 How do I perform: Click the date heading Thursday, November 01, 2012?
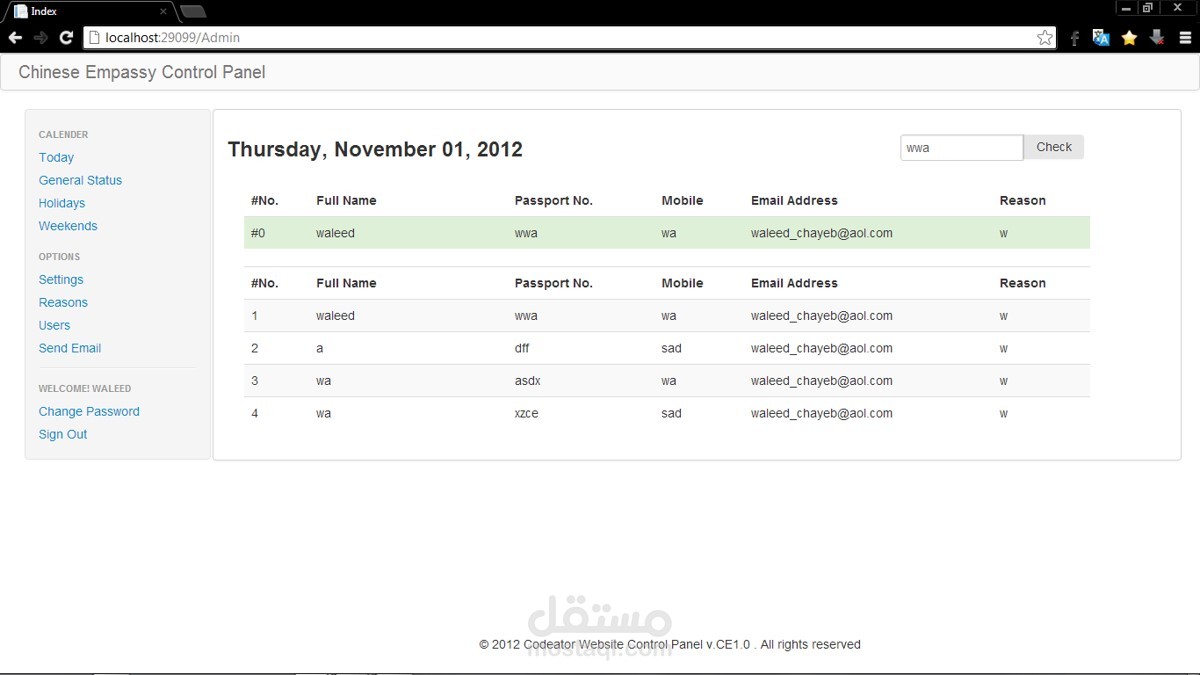tap(375, 149)
